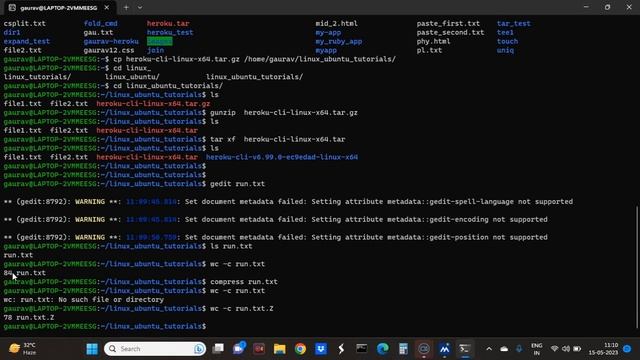The width and height of the screenshot is (640, 360).
Task: Launch Microsoft Edge from the taskbar
Action: pyautogui.click(x=382, y=349)
